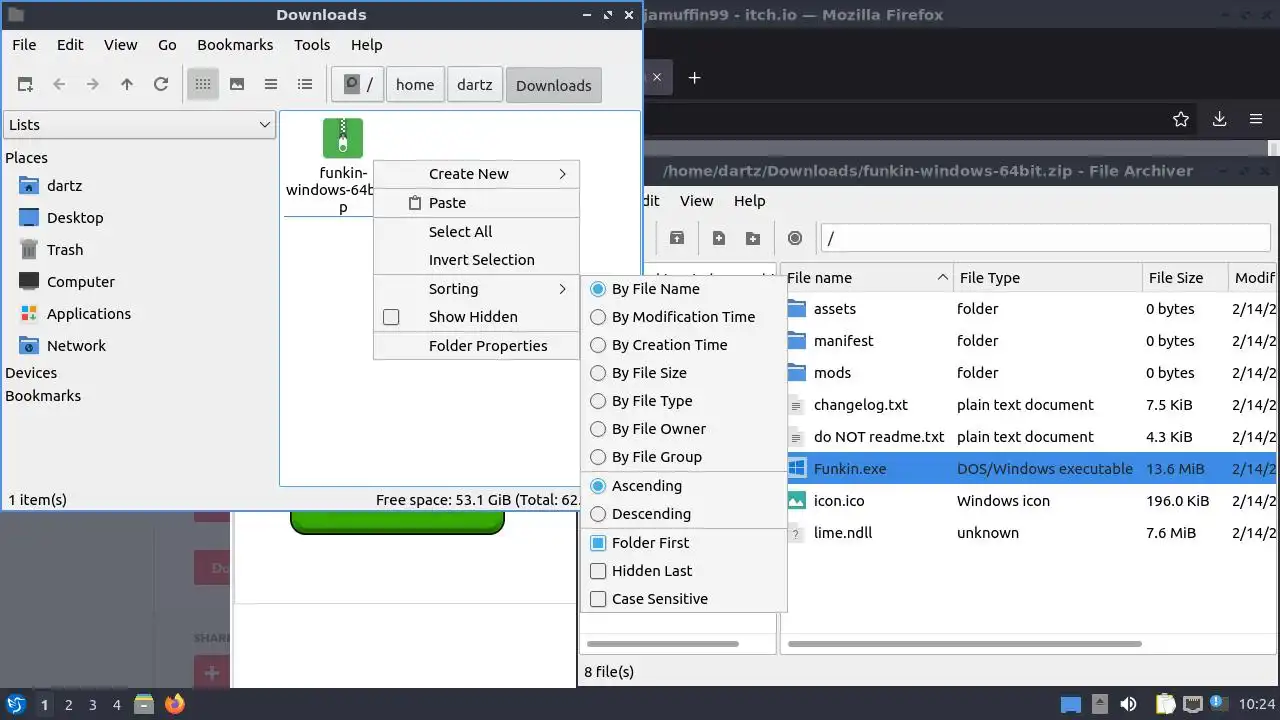
Task: Switch to icon view in file manager
Action: point(203,85)
